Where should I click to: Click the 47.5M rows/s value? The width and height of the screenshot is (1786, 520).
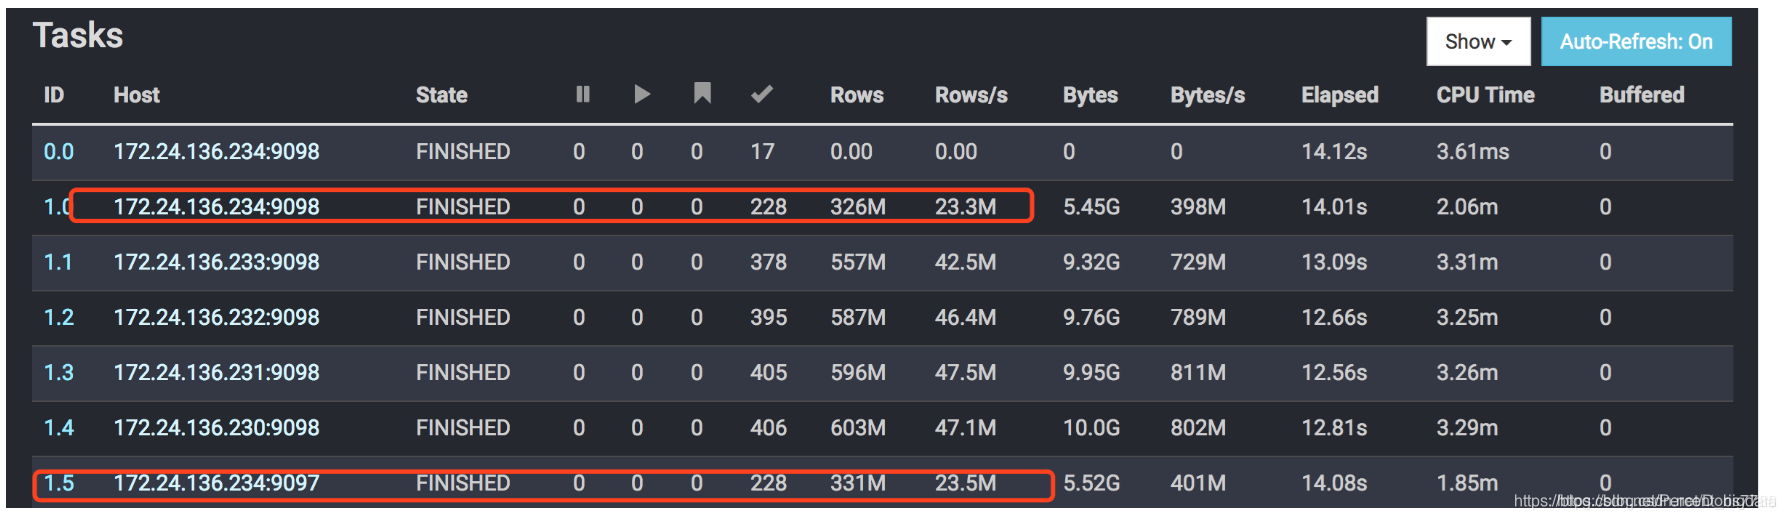click(966, 372)
